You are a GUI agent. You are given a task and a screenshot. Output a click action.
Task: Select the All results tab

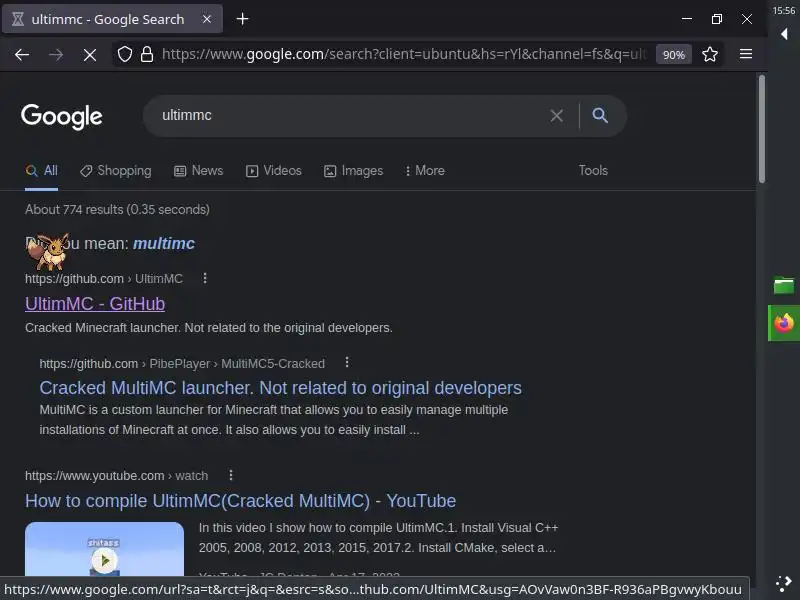click(x=41, y=170)
